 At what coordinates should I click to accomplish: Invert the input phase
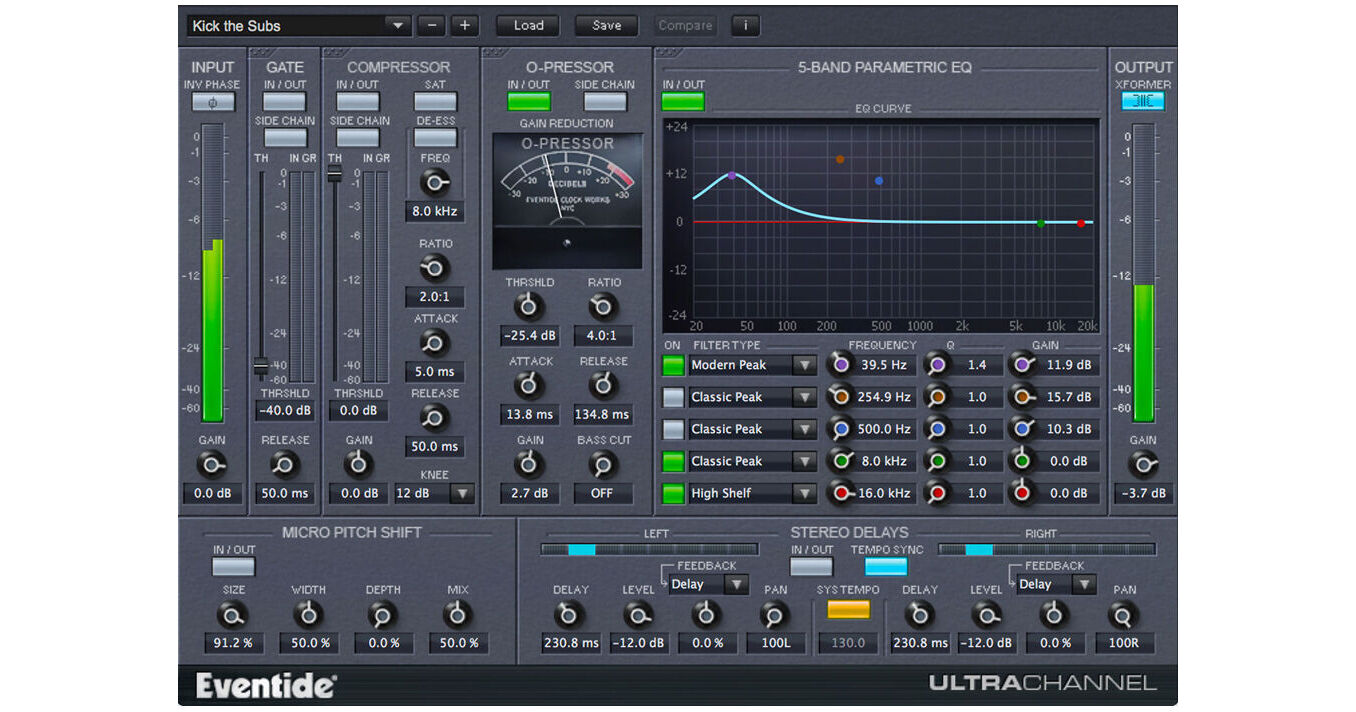point(212,101)
